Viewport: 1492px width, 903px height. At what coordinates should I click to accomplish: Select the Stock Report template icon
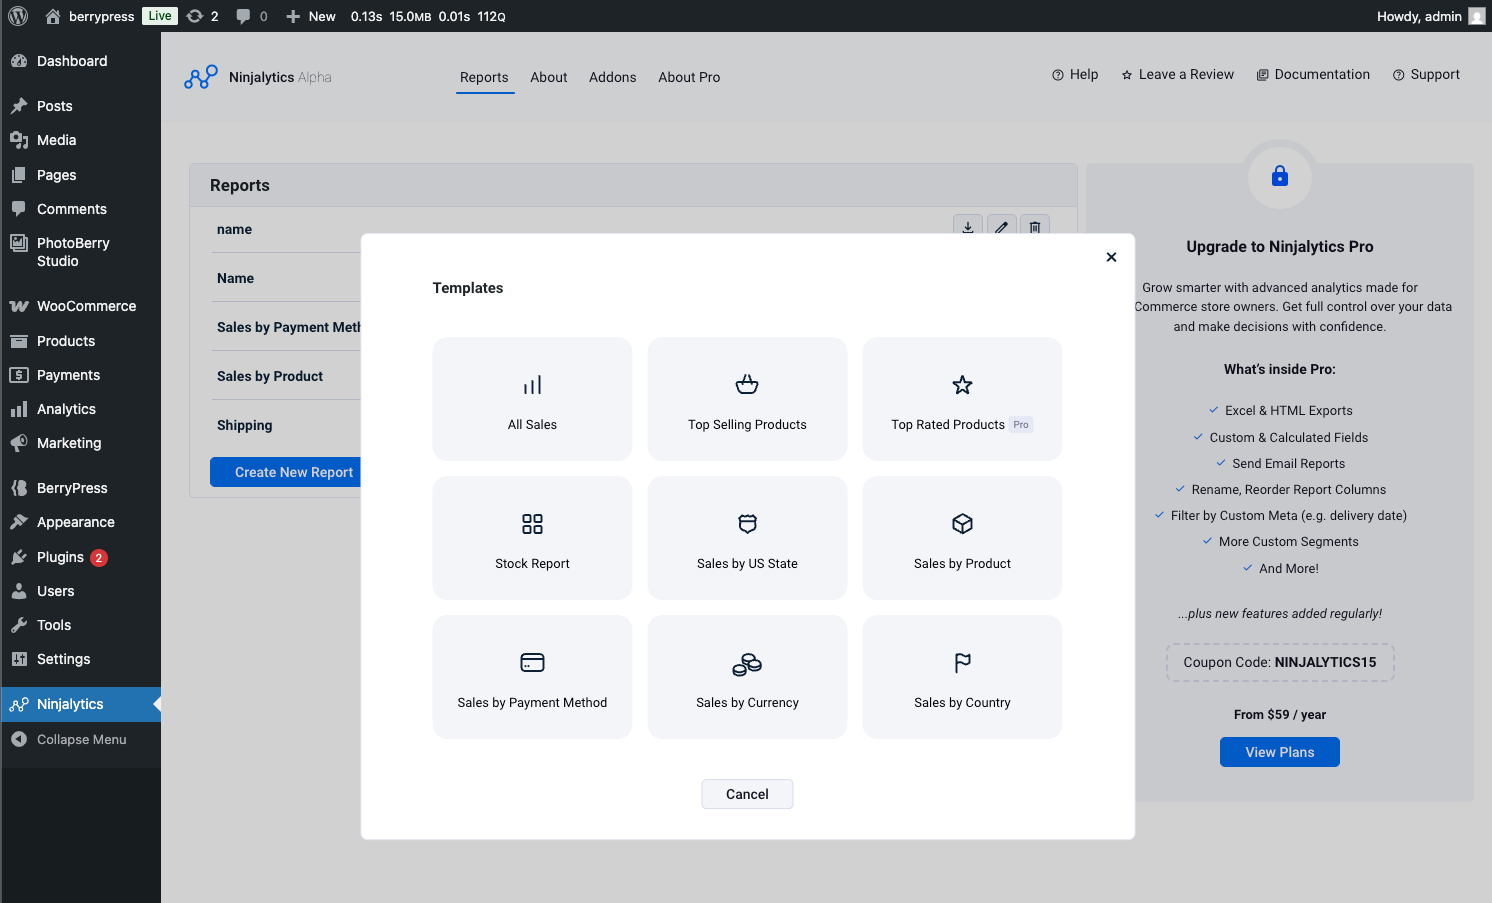[x=531, y=537]
